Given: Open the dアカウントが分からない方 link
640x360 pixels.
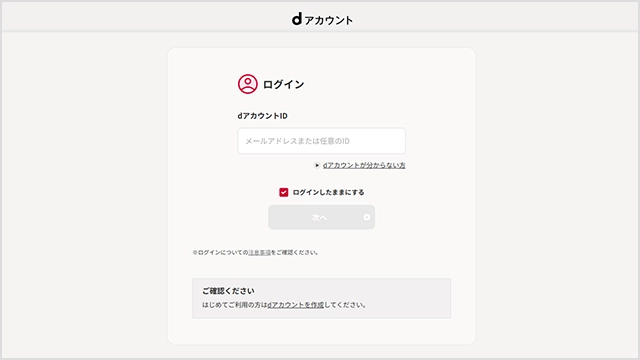Looking at the screenshot, I should [364, 165].
